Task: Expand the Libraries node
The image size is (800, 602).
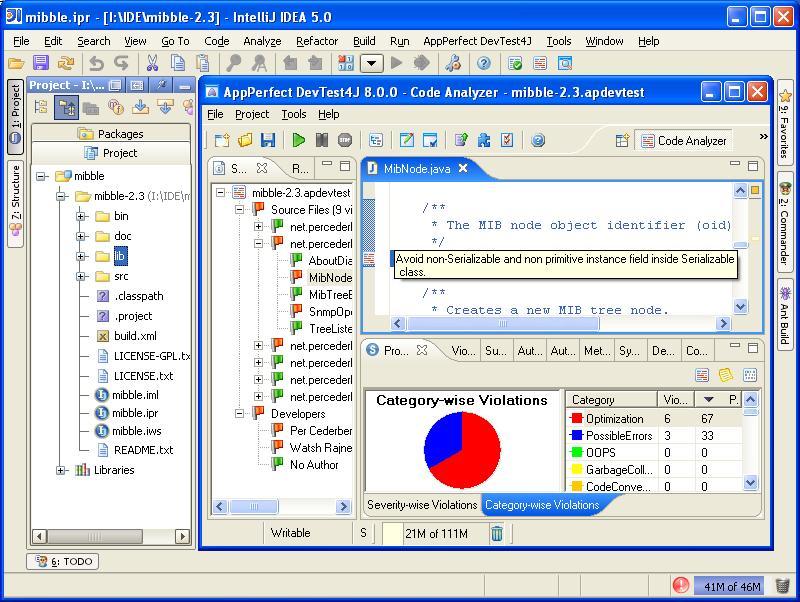Action: pyautogui.click(x=60, y=470)
